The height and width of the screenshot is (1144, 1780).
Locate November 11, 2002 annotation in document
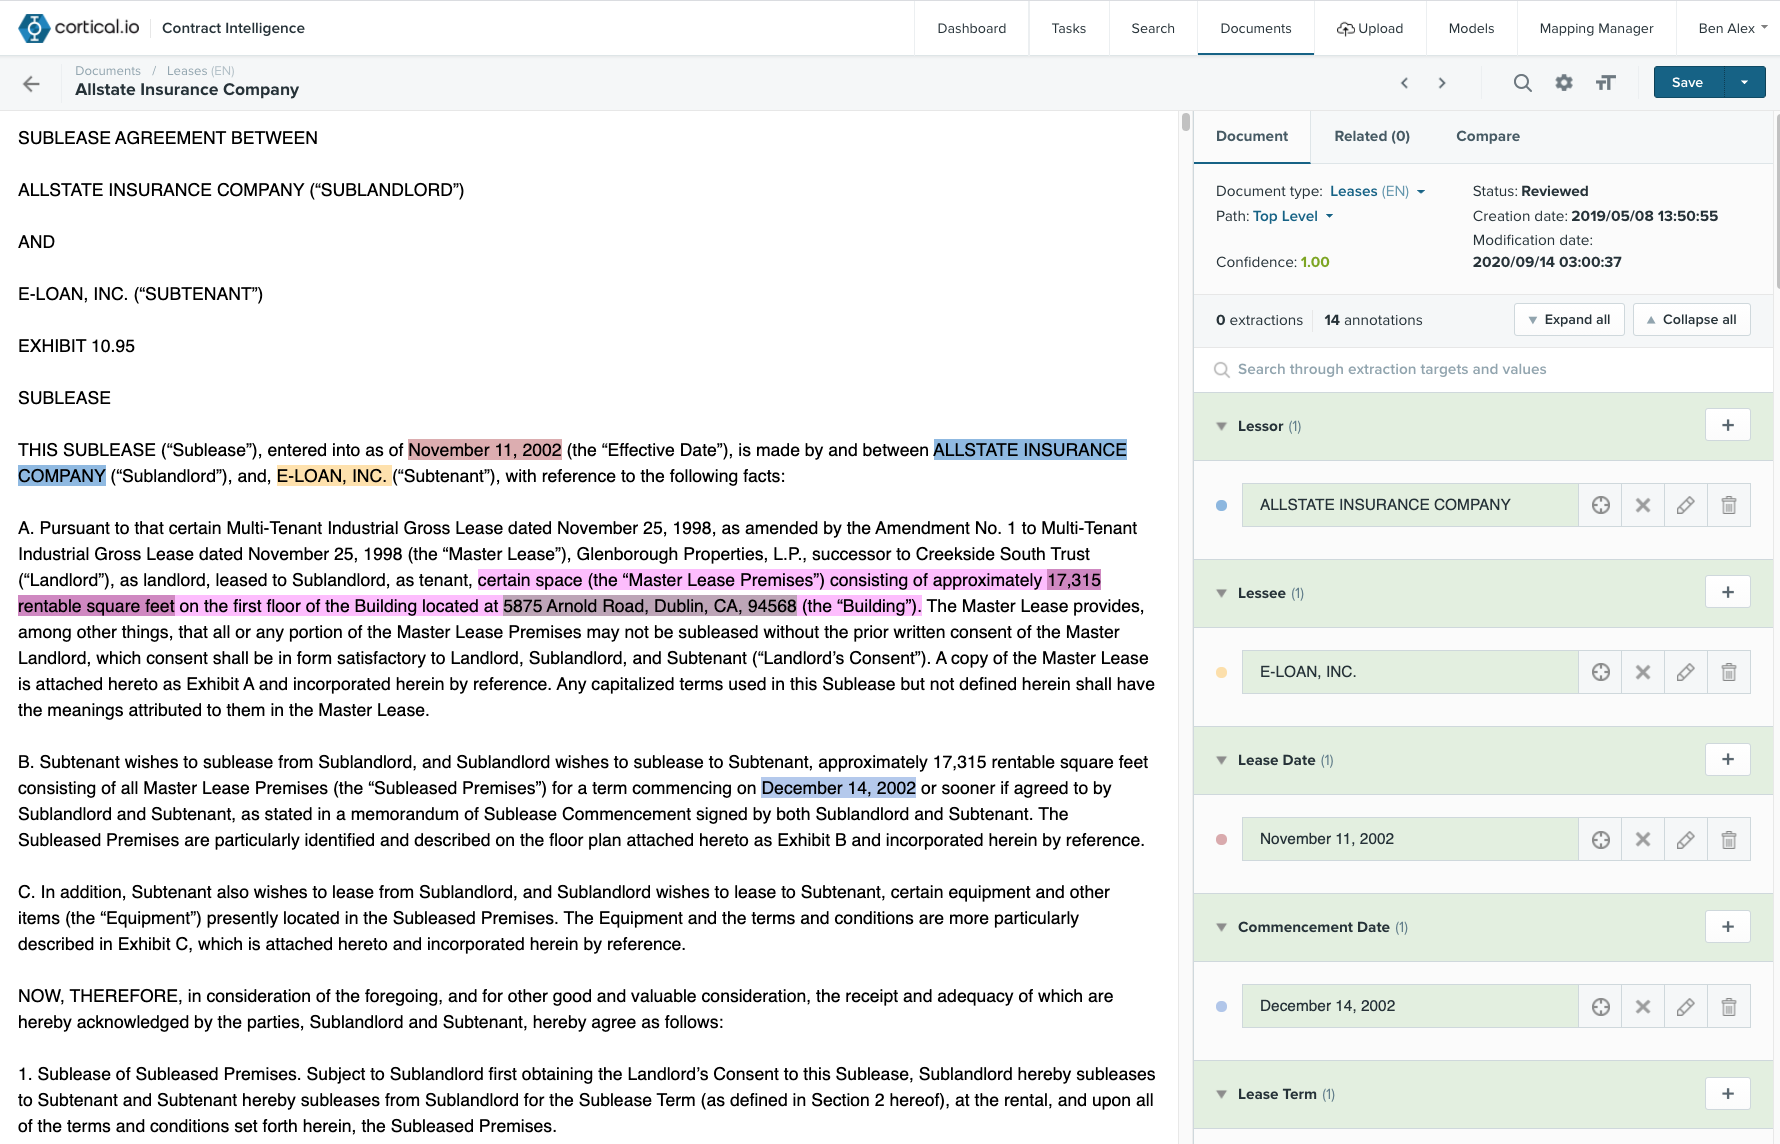click(1600, 839)
